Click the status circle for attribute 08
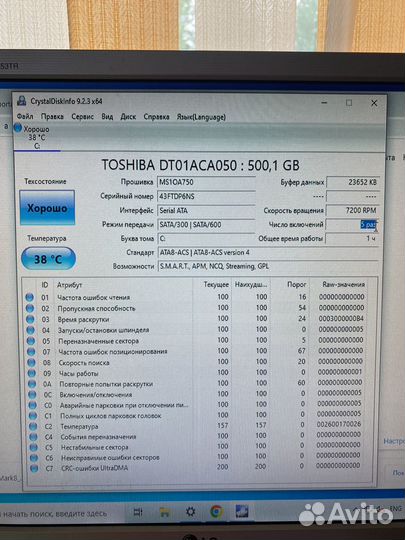 tap(32, 362)
